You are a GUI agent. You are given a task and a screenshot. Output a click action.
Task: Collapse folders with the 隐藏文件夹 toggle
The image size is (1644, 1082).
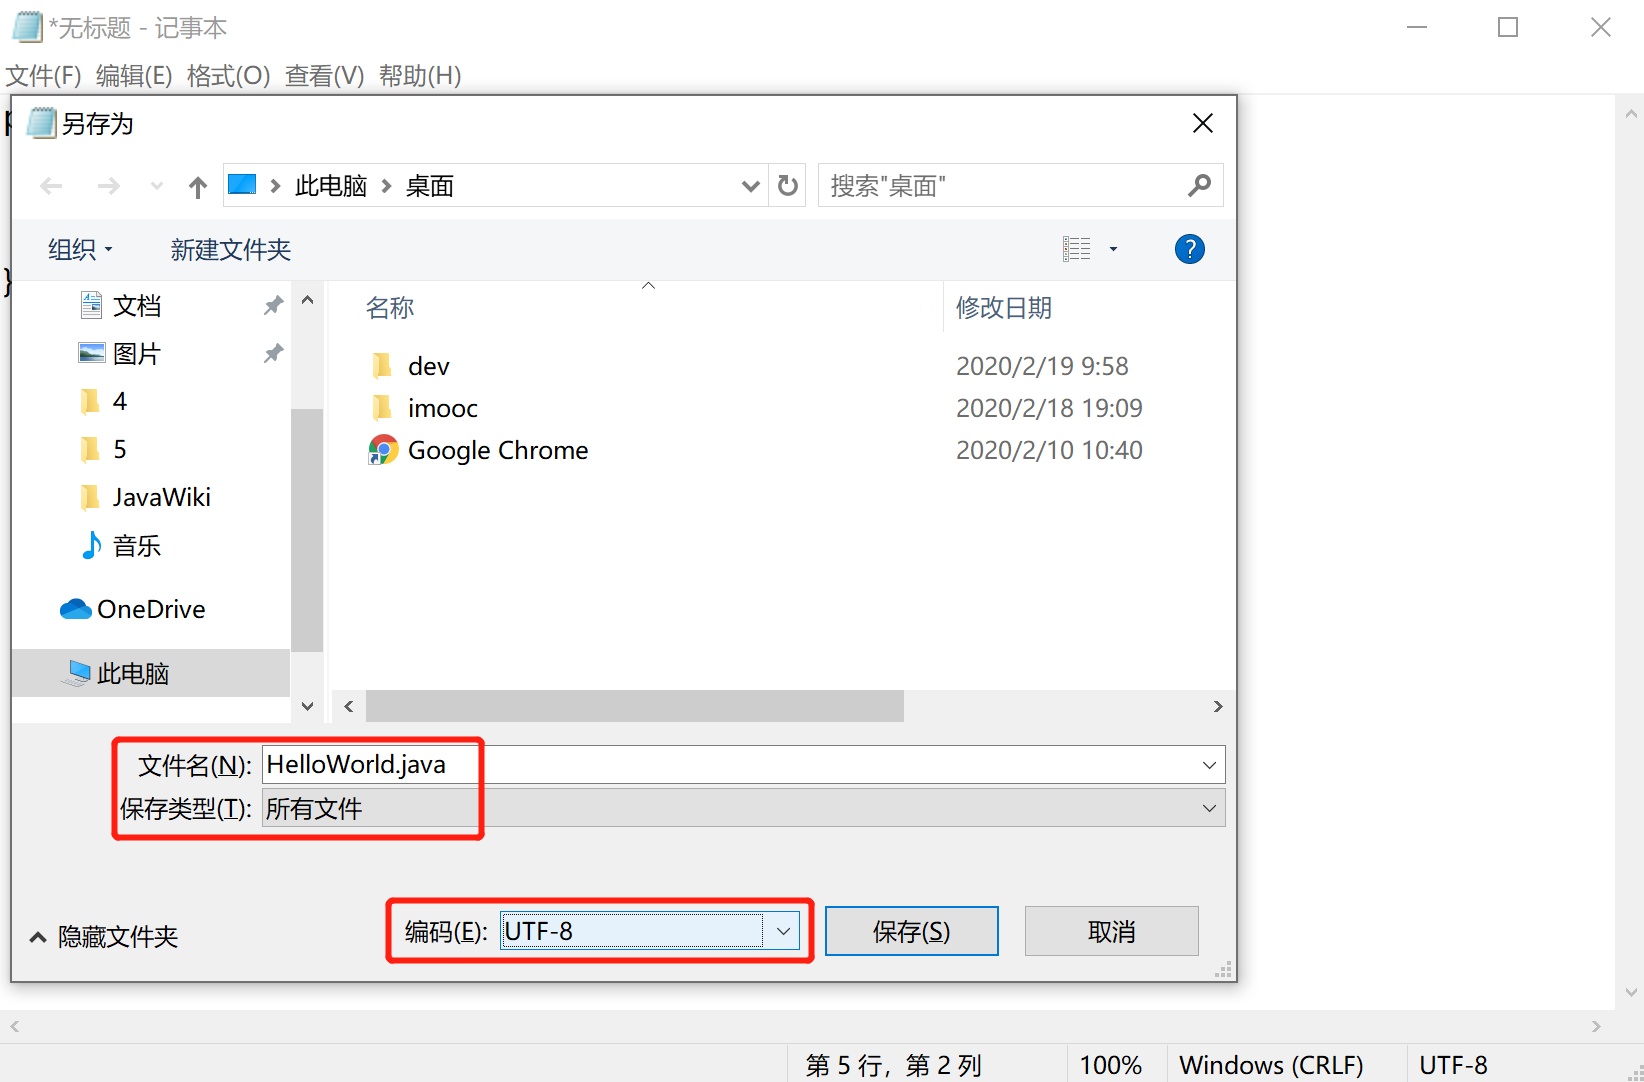103,937
